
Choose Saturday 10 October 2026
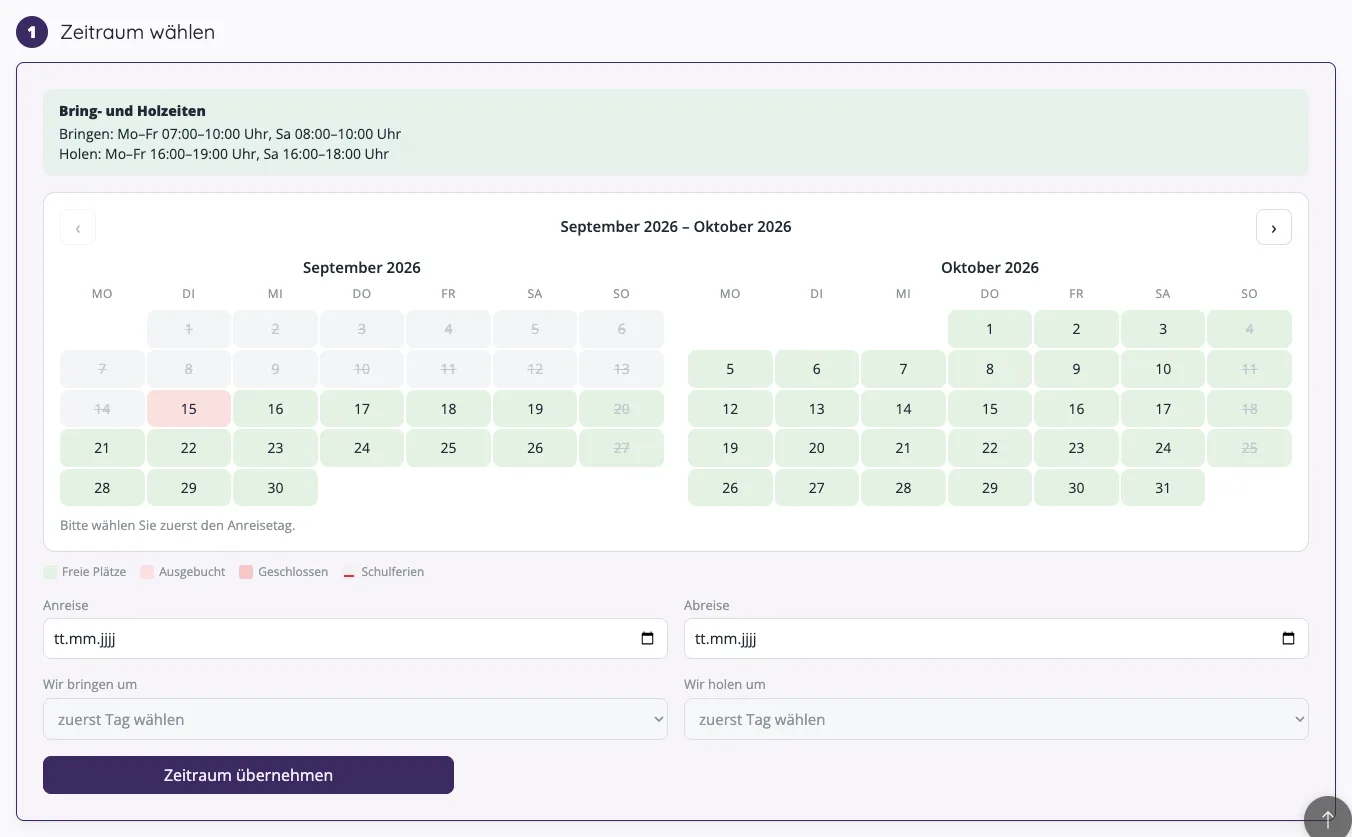click(x=1163, y=369)
